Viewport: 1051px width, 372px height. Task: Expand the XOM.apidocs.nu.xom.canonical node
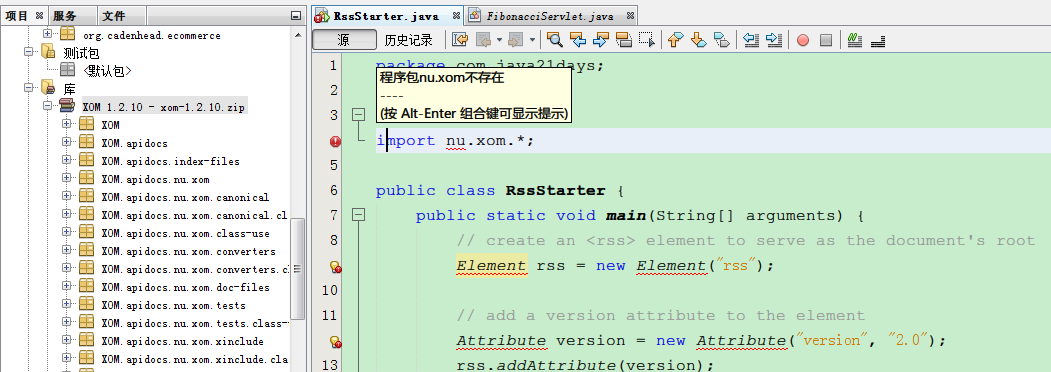coord(66,196)
